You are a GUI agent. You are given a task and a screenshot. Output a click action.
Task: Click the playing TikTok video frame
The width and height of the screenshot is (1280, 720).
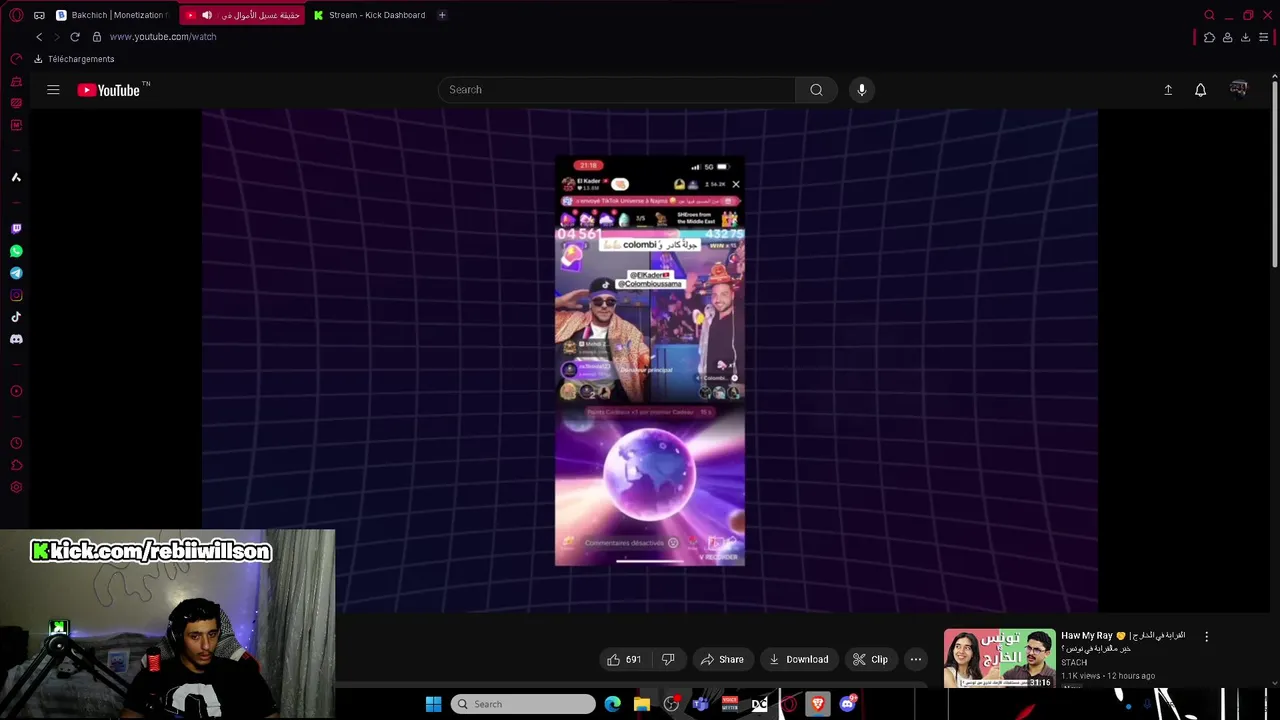coord(650,360)
